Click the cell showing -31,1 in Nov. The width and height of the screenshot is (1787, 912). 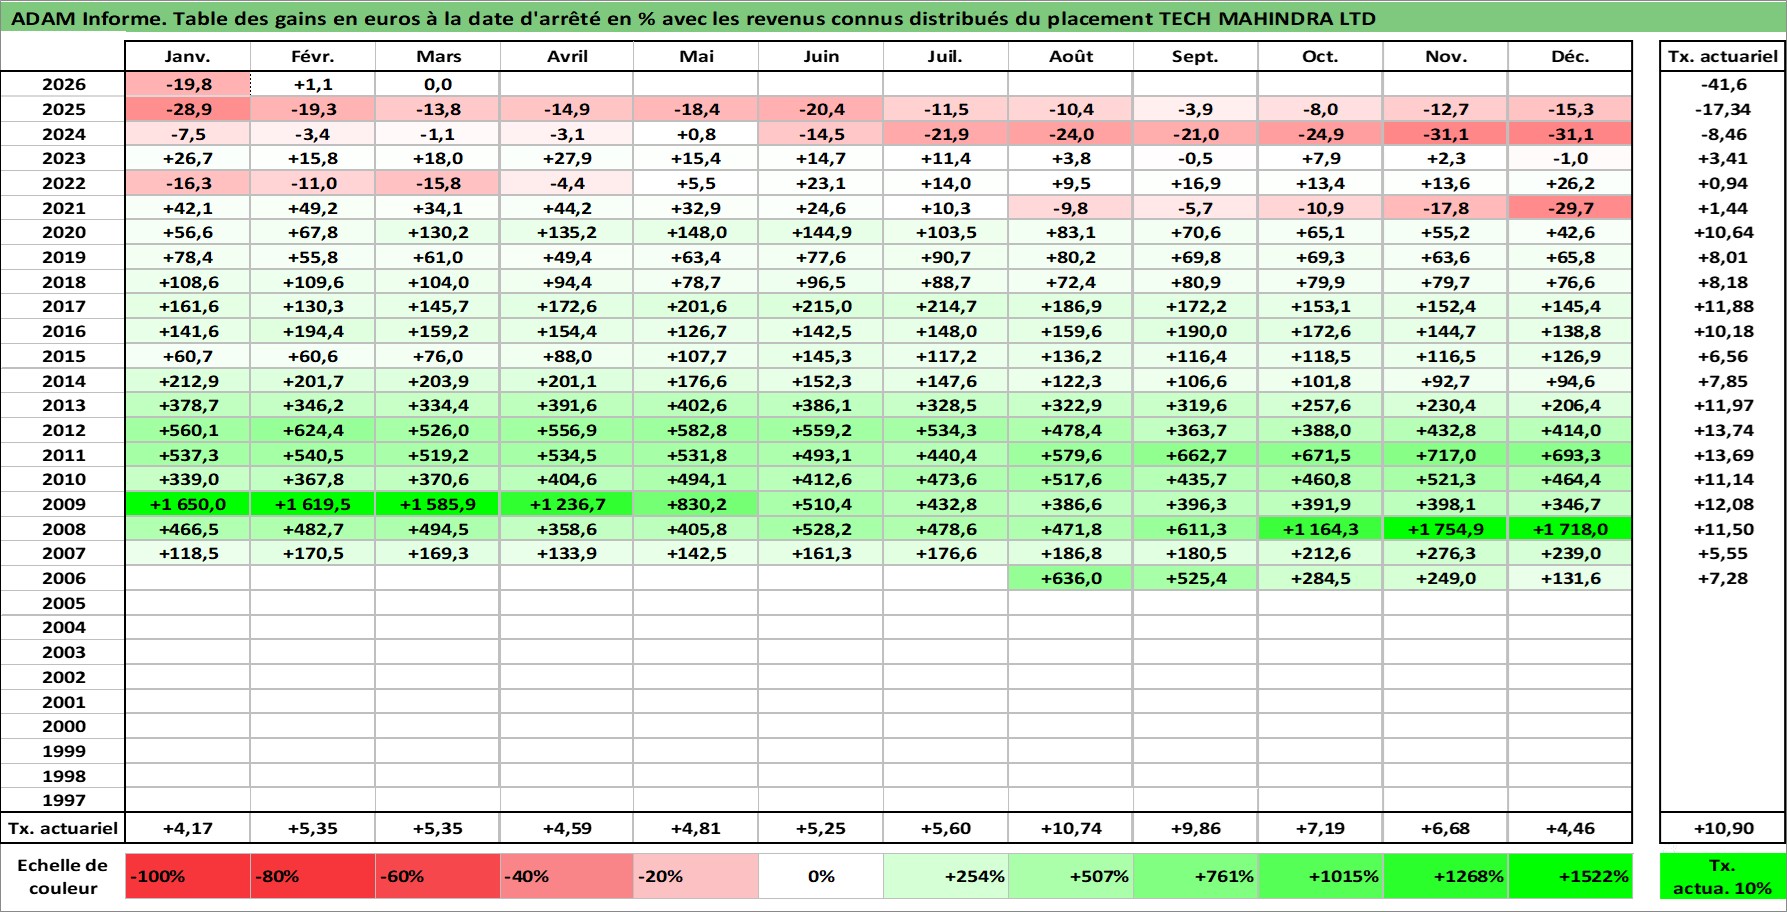[1445, 134]
